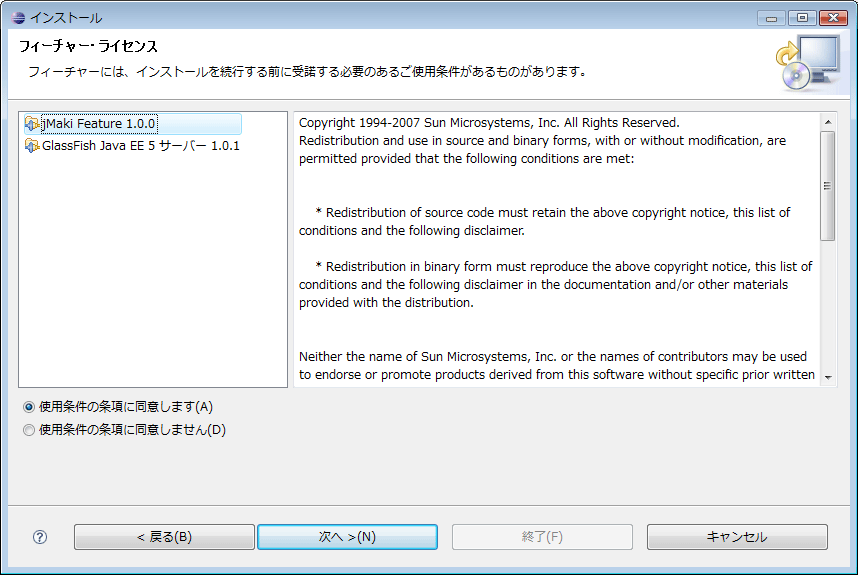Cancel install with キャンセル button
Image resolution: width=858 pixels, height=575 pixels.
pos(737,537)
